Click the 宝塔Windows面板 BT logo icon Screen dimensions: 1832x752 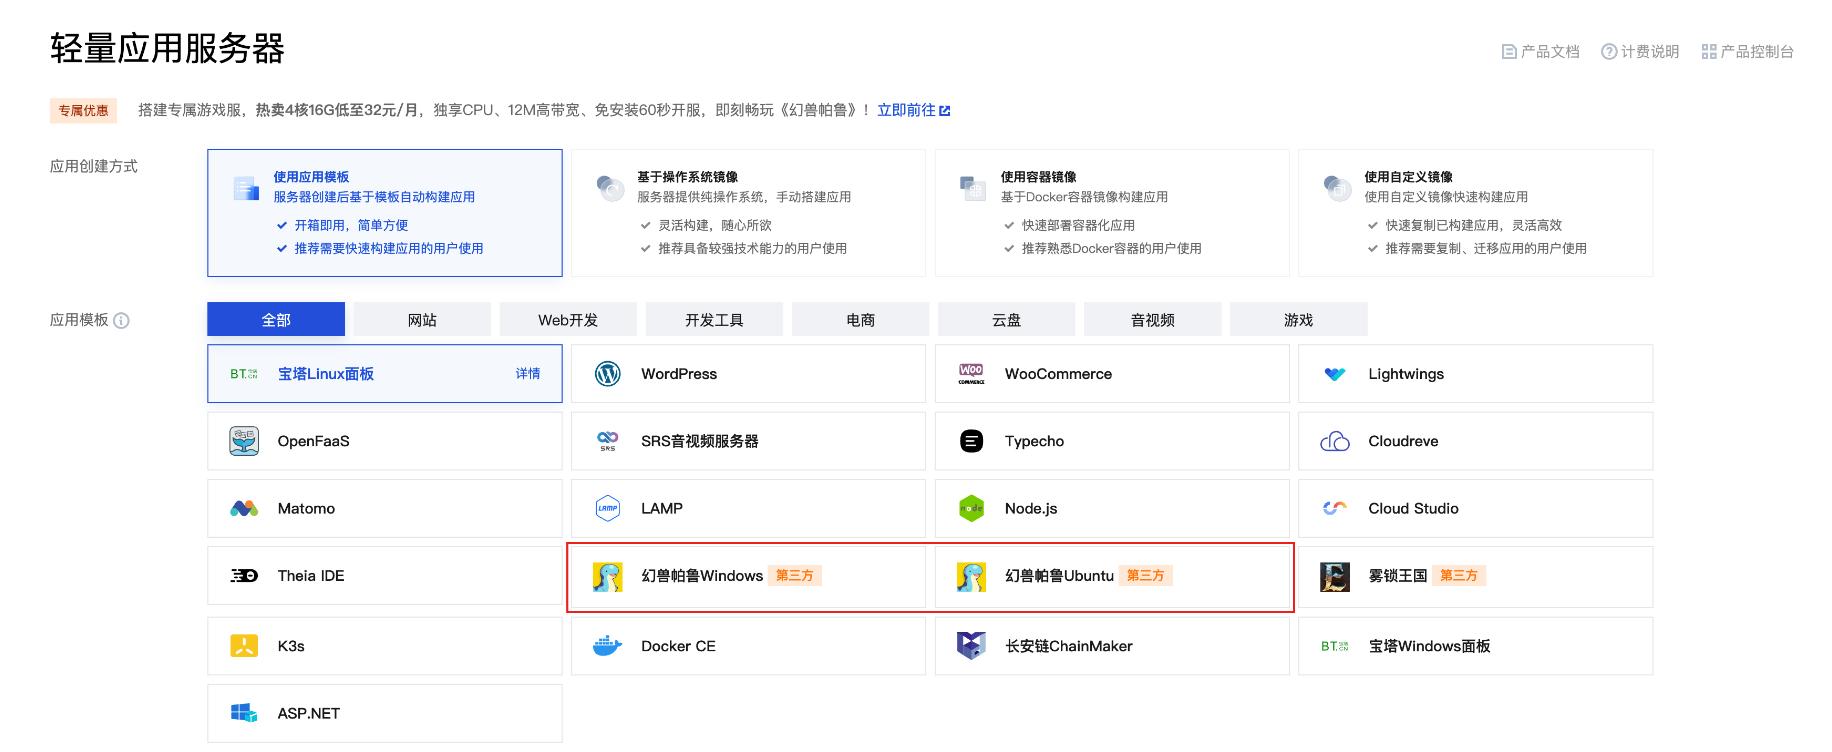coord(1335,646)
